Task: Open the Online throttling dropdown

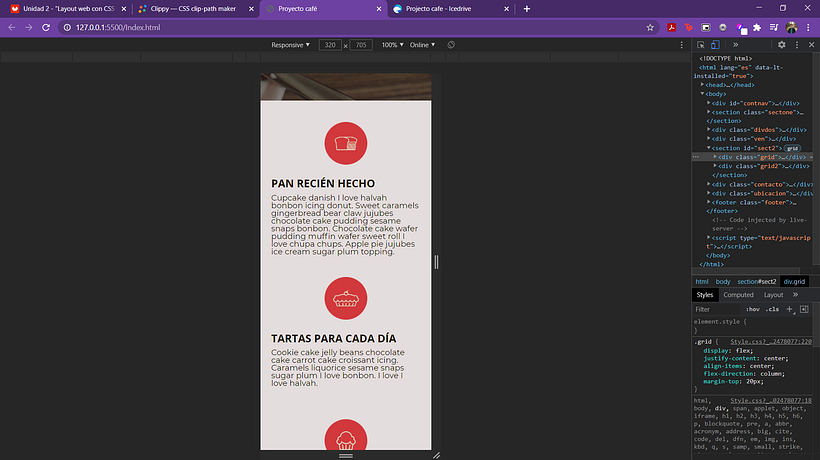Action: 422,45
